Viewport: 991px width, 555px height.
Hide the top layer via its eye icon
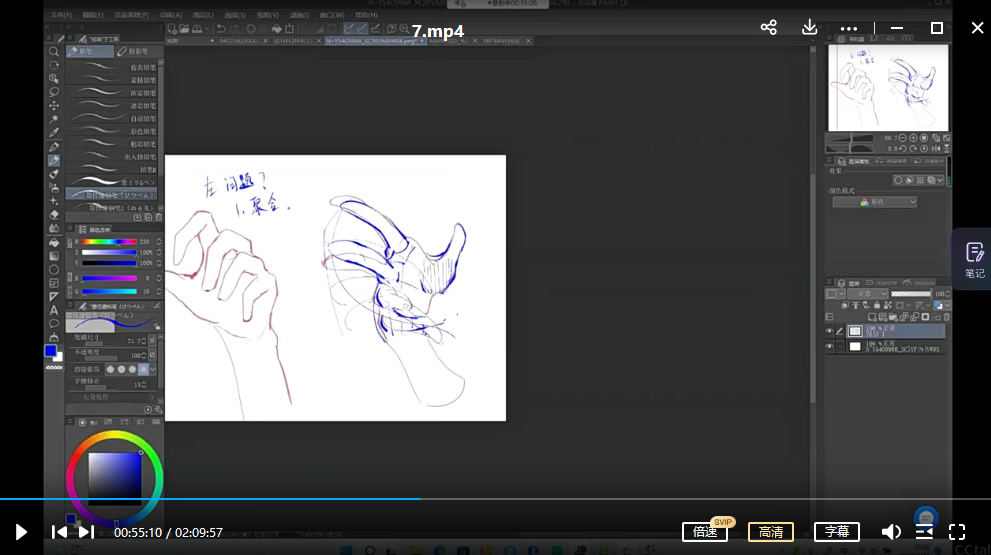point(830,331)
